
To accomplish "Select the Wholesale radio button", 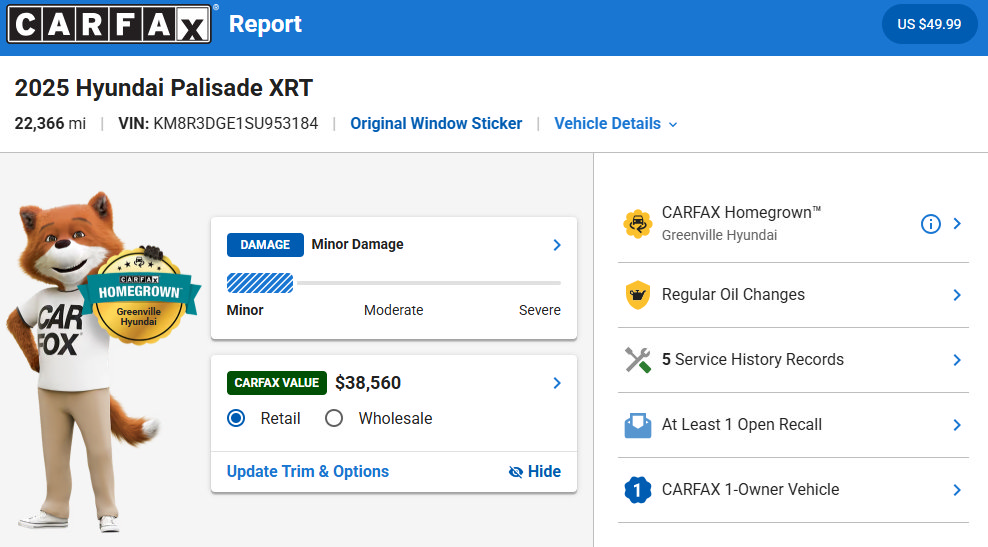I will (x=334, y=418).
